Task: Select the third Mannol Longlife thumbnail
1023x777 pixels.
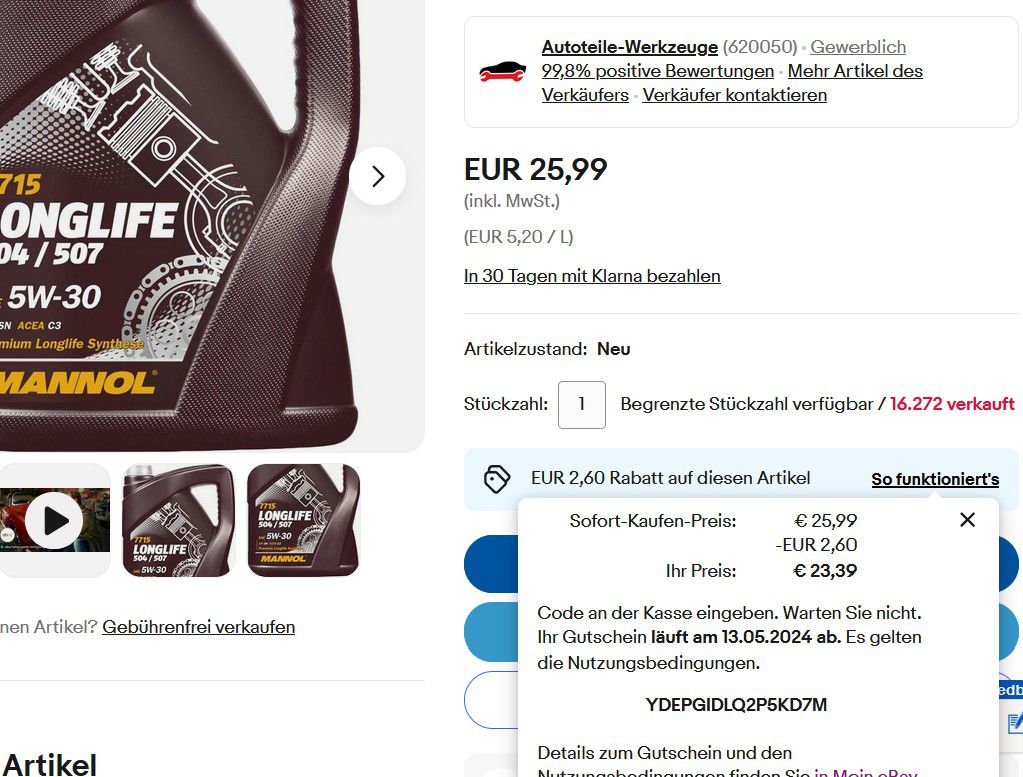Action: click(303, 521)
